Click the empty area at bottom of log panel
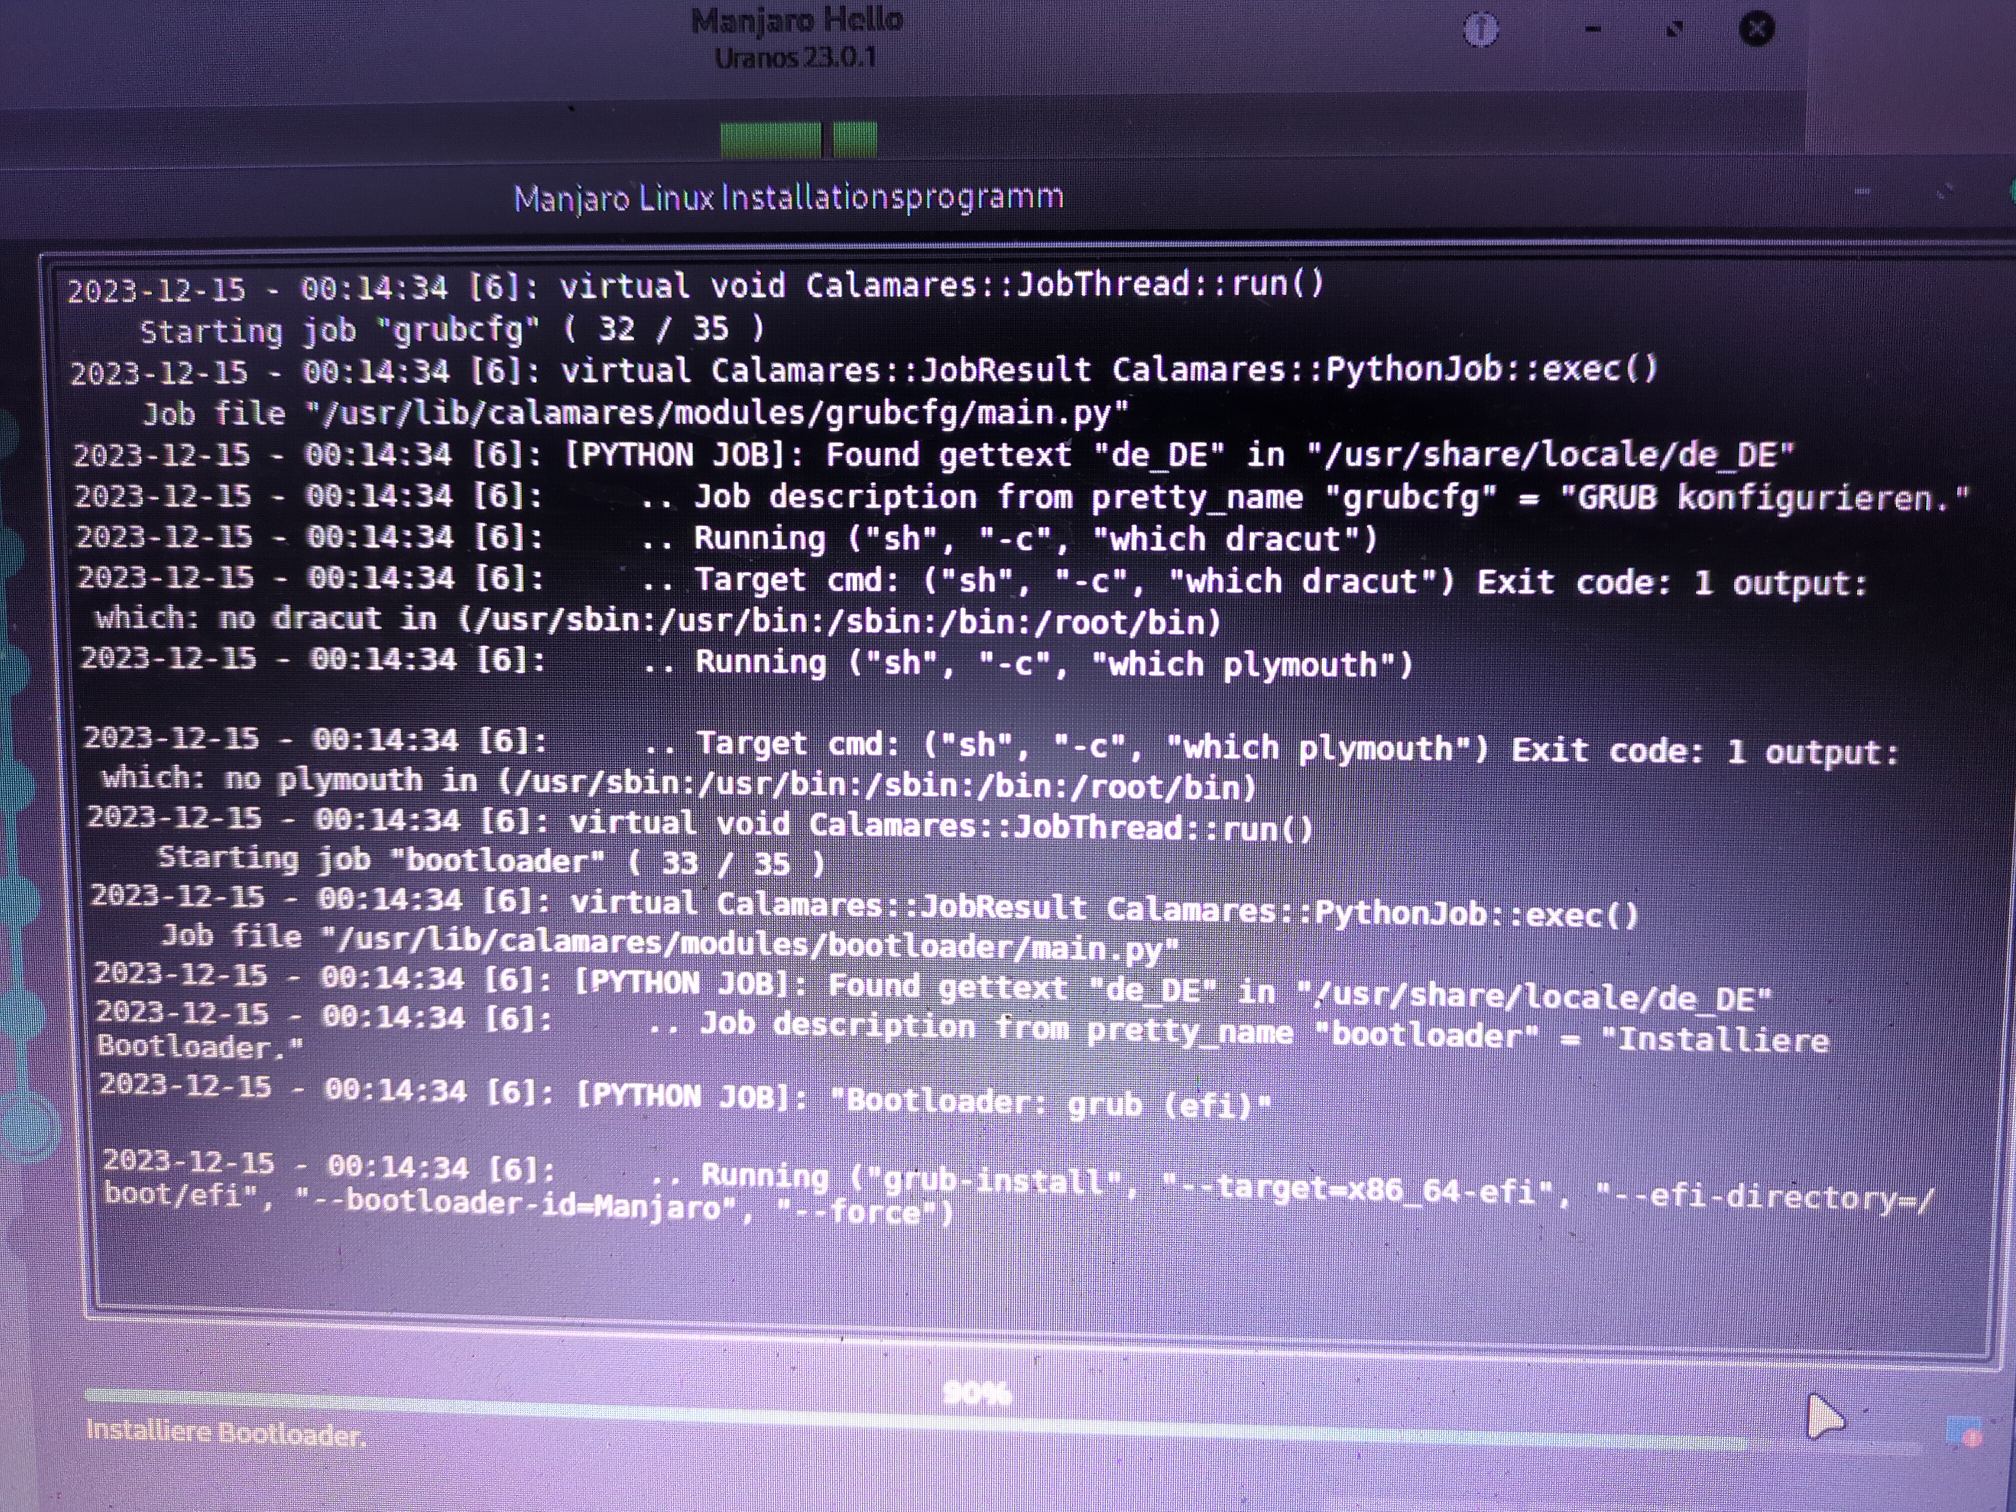Viewport: 2016px width, 1512px height. pyautogui.click(x=1000, y=1270)
